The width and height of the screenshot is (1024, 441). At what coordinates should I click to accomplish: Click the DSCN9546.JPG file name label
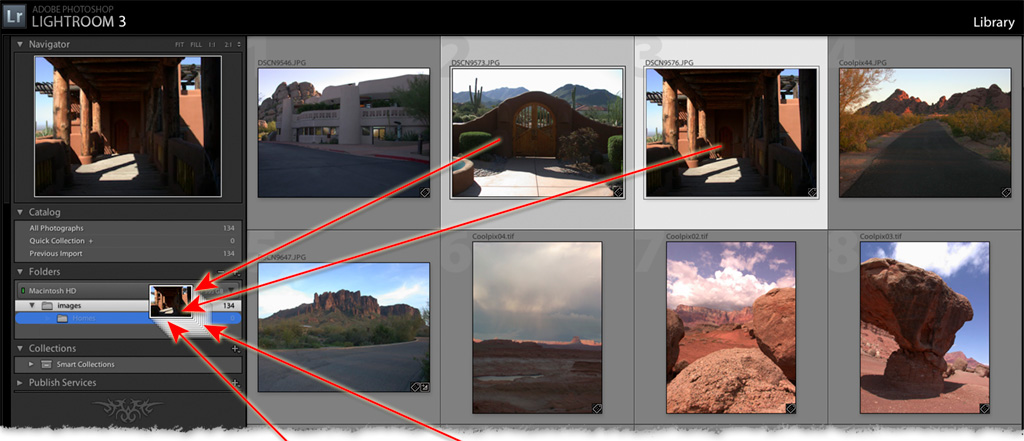click(x=282, y=63)
